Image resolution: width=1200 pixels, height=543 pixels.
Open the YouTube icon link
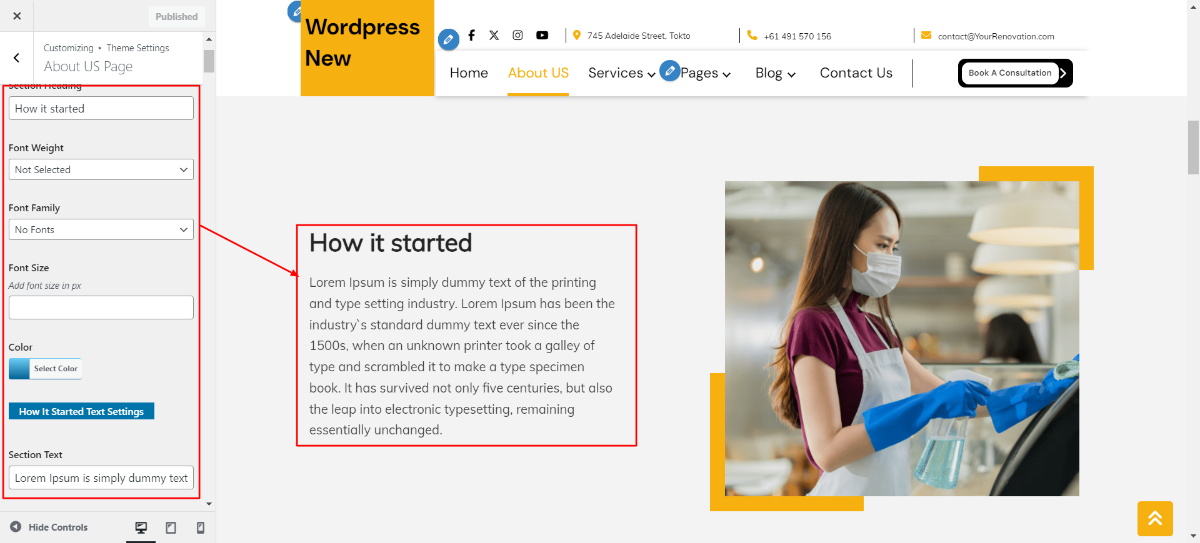point(542,35)
